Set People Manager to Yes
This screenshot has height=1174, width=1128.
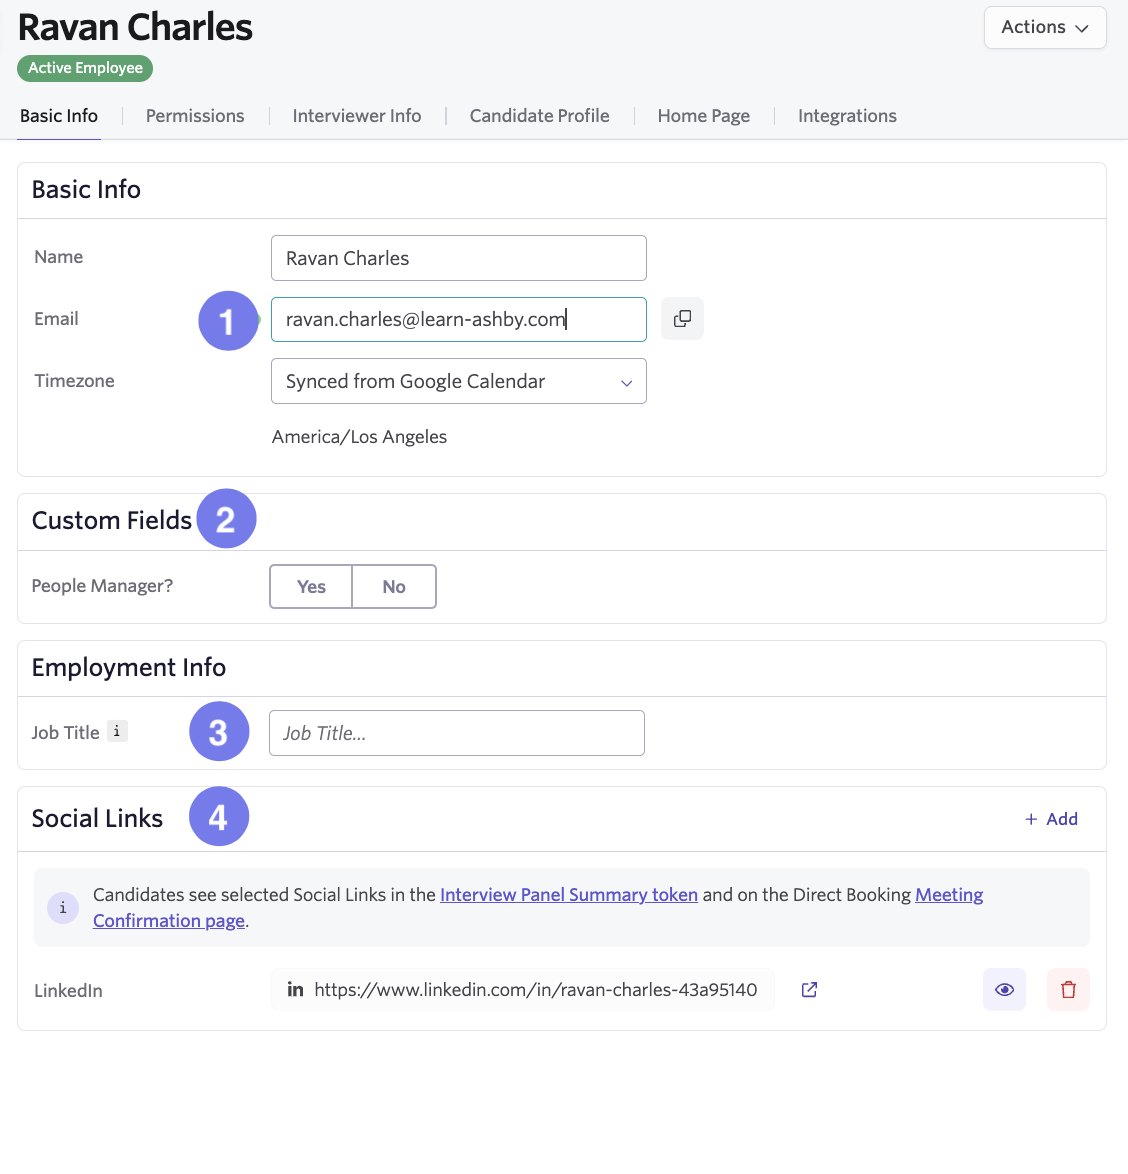coord(311,586)
